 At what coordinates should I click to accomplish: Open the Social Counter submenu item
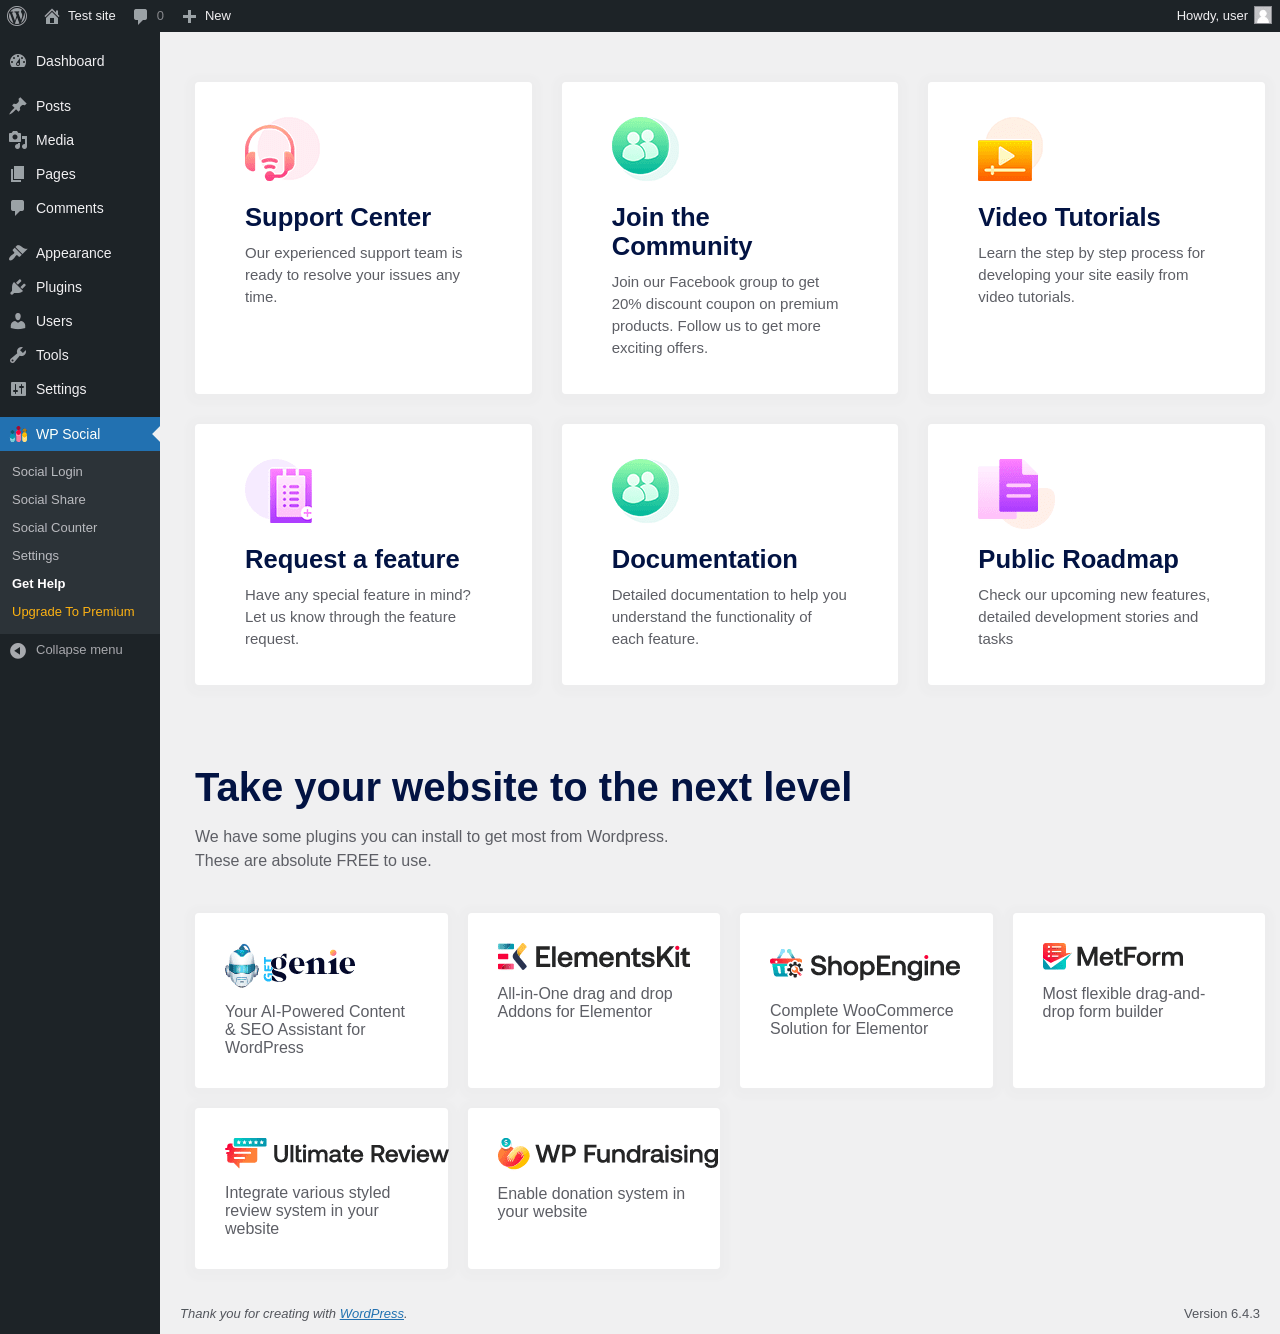[55, 528]
